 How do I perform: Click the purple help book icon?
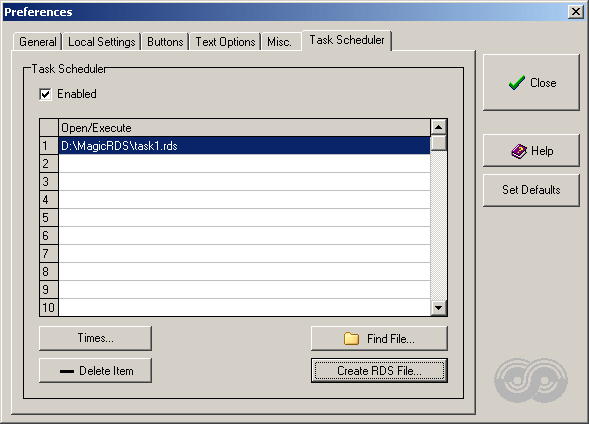(519, 151)
